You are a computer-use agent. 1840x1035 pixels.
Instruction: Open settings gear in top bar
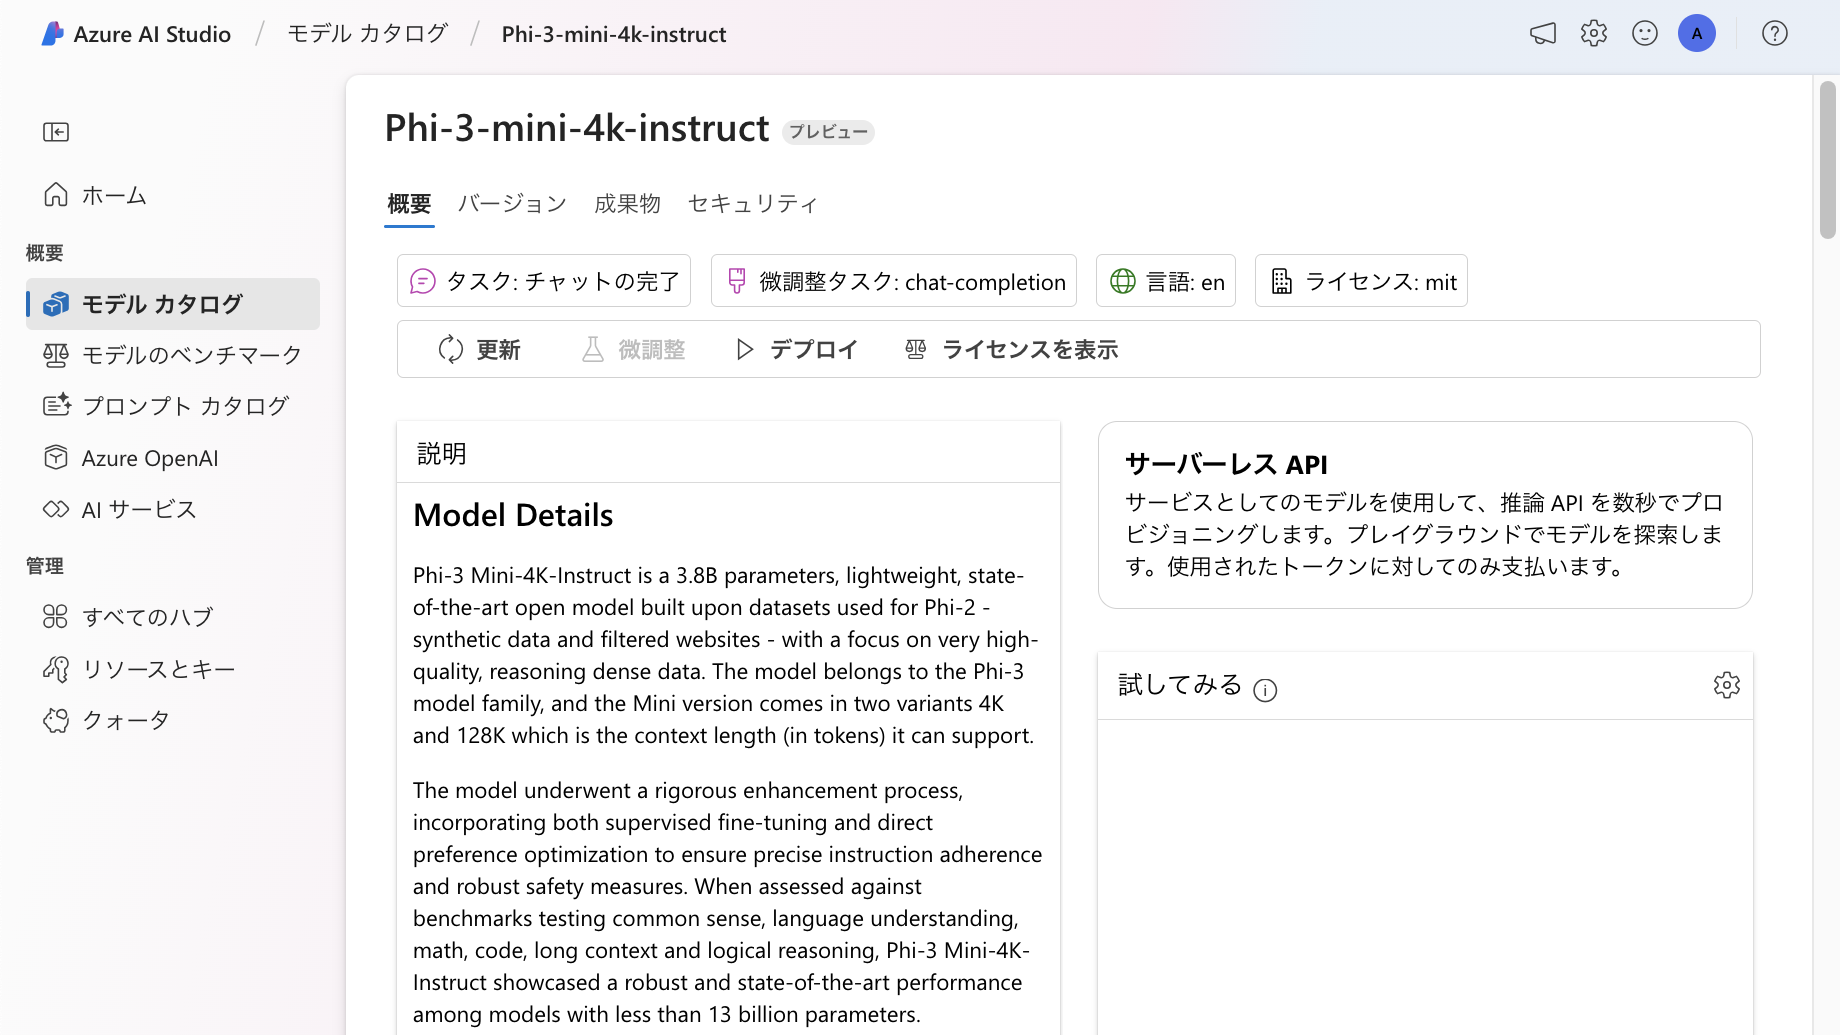1594,34
